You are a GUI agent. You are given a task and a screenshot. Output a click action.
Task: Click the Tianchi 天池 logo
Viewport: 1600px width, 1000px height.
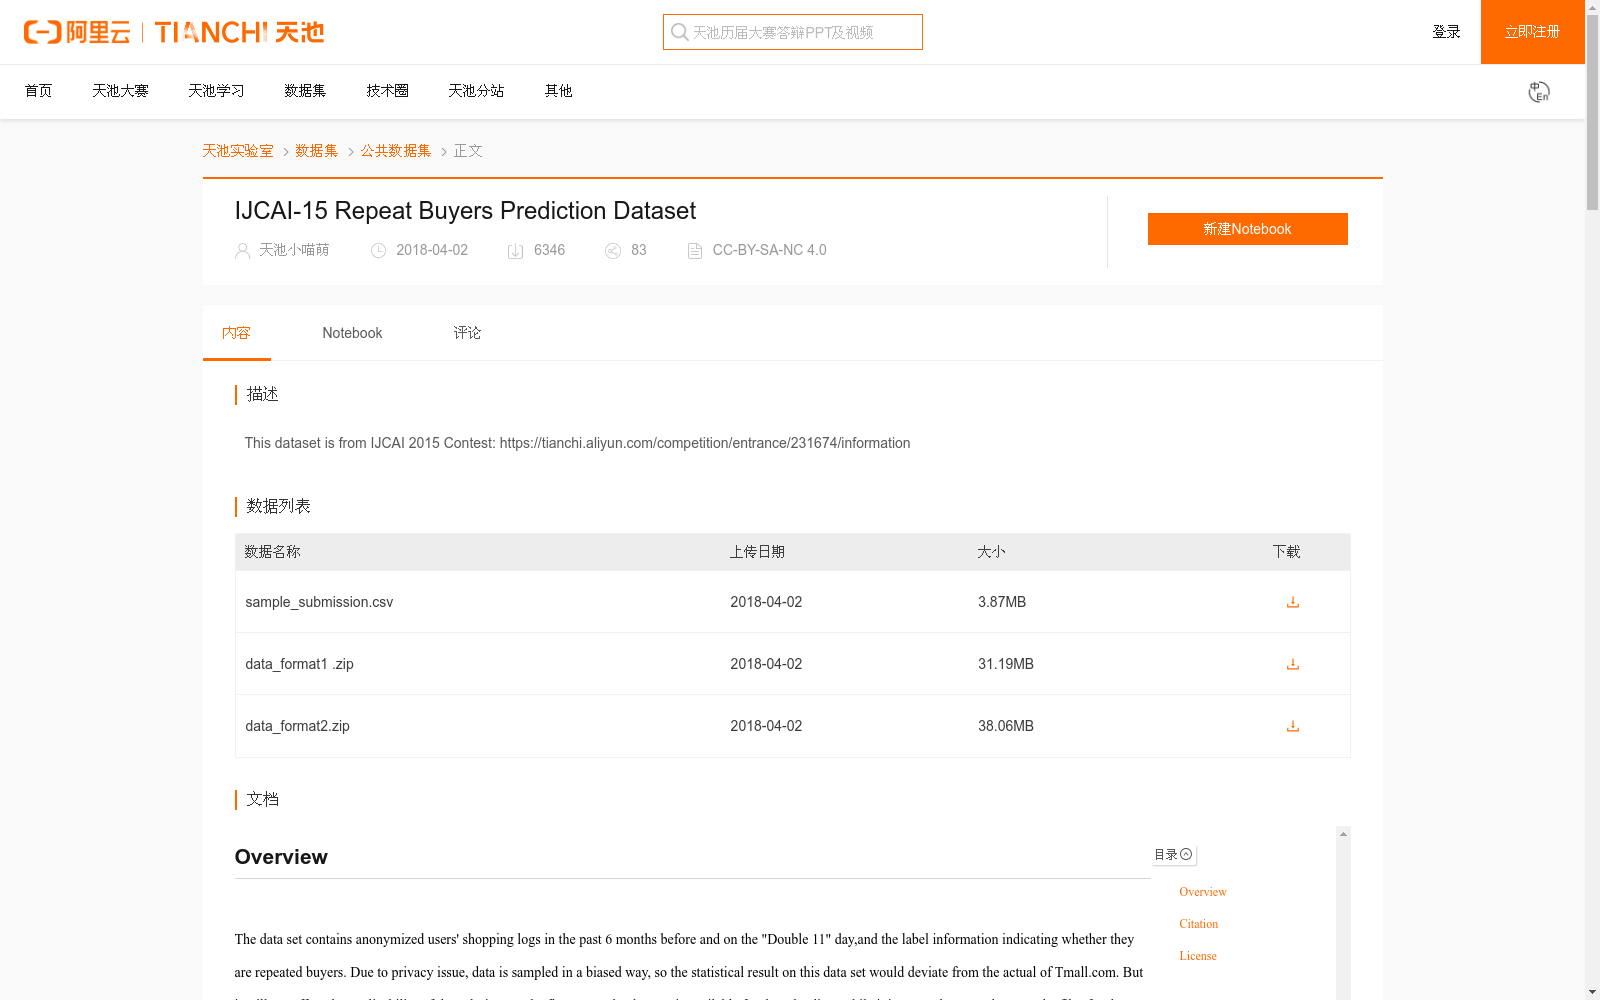(239, 32)
